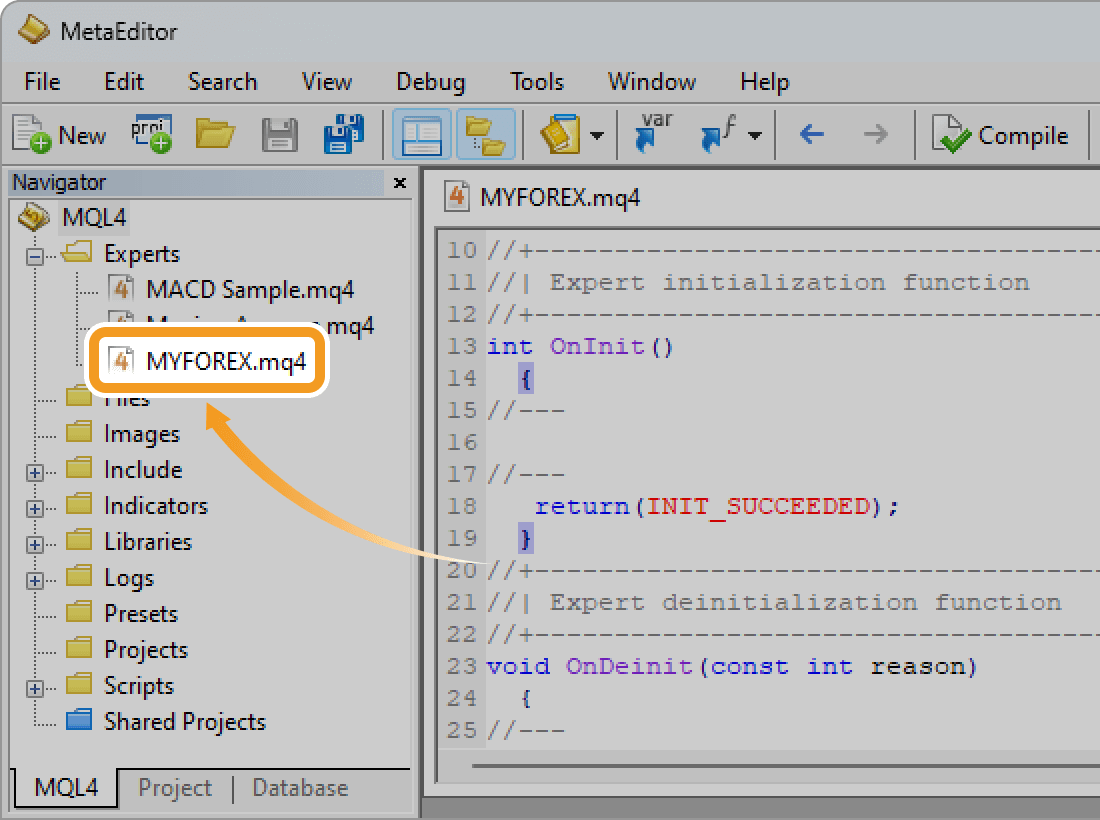The width and height of the screenshot is (1100, 820).
Task: Select MACD Sample.mq4 in Navigator
Action: [x=249, y=290]
